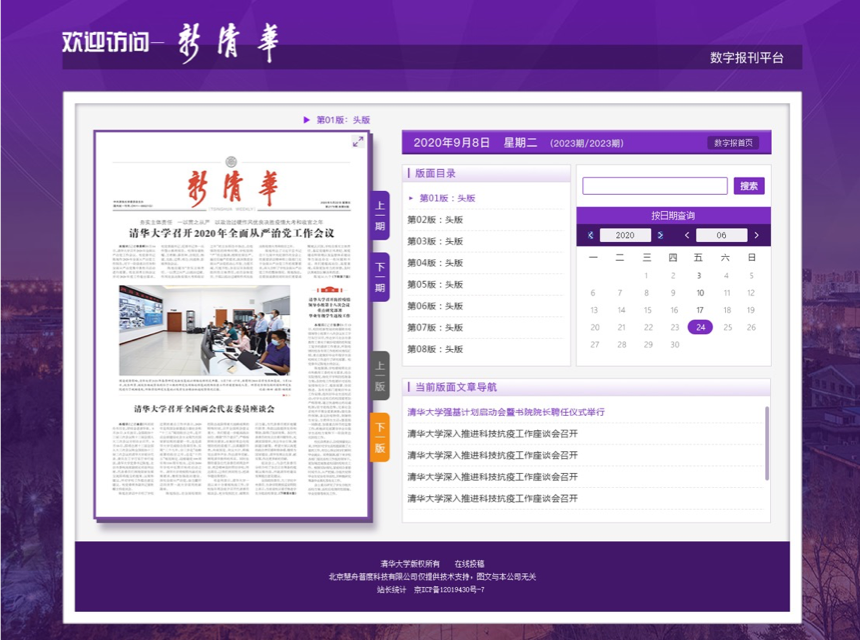The height and width of the screenshot is (640, 860).
Task: Open 第03版：头版 in the page list
Action: click(435, 241)
